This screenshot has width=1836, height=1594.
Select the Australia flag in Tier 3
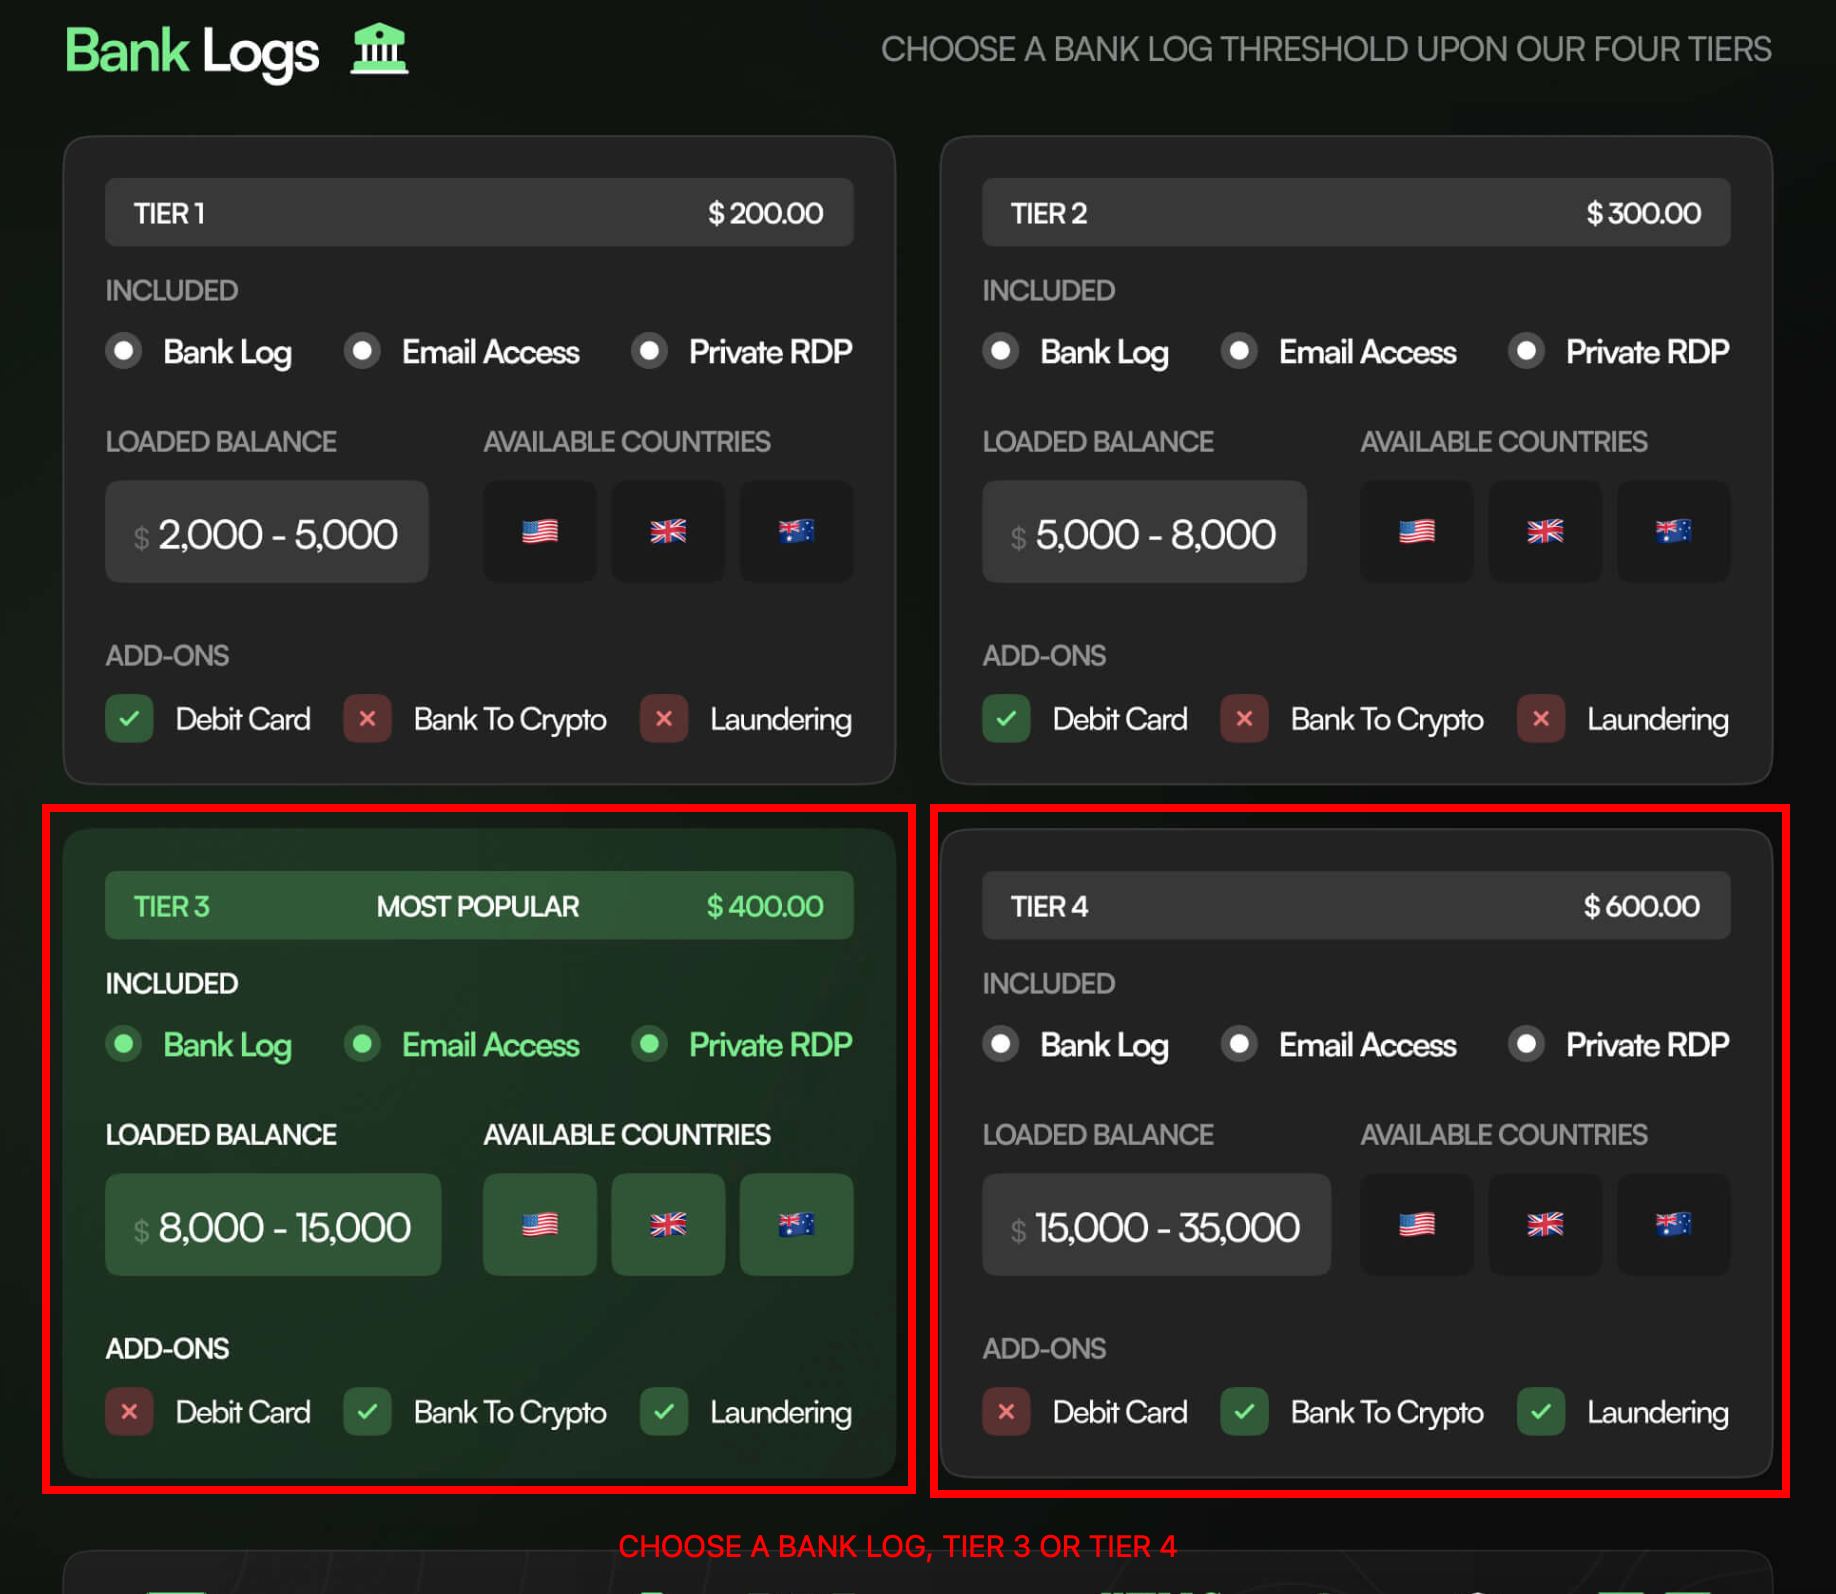[x=796, y=1224]
